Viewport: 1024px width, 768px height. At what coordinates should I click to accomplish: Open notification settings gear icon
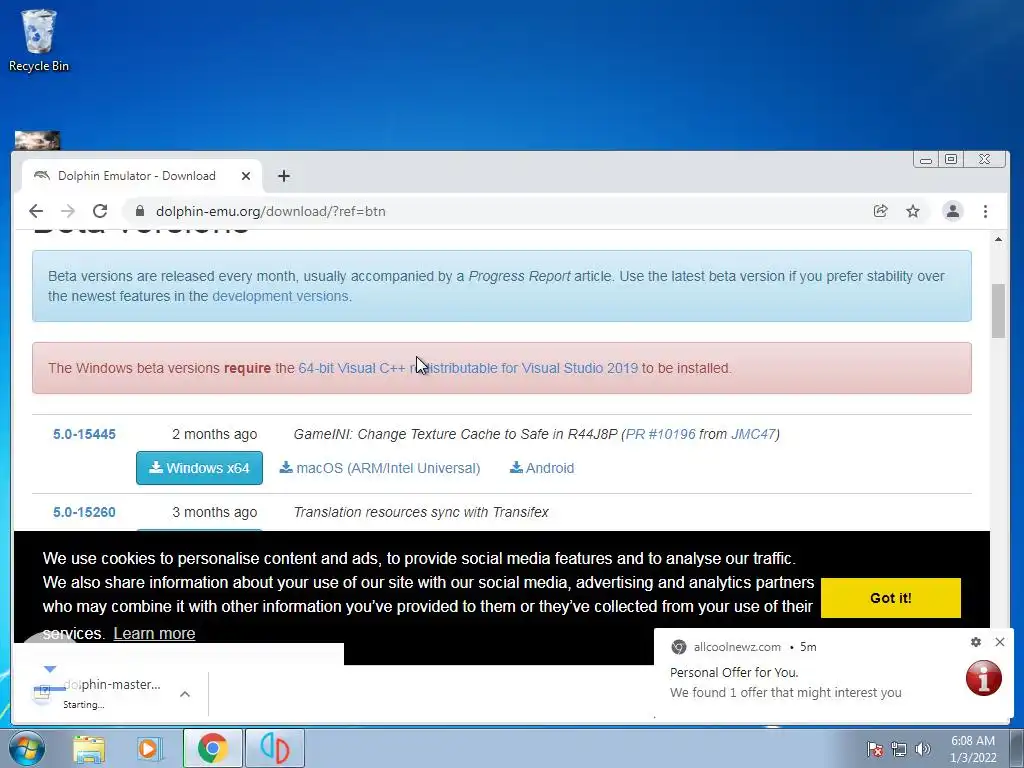tap(976, 642)
